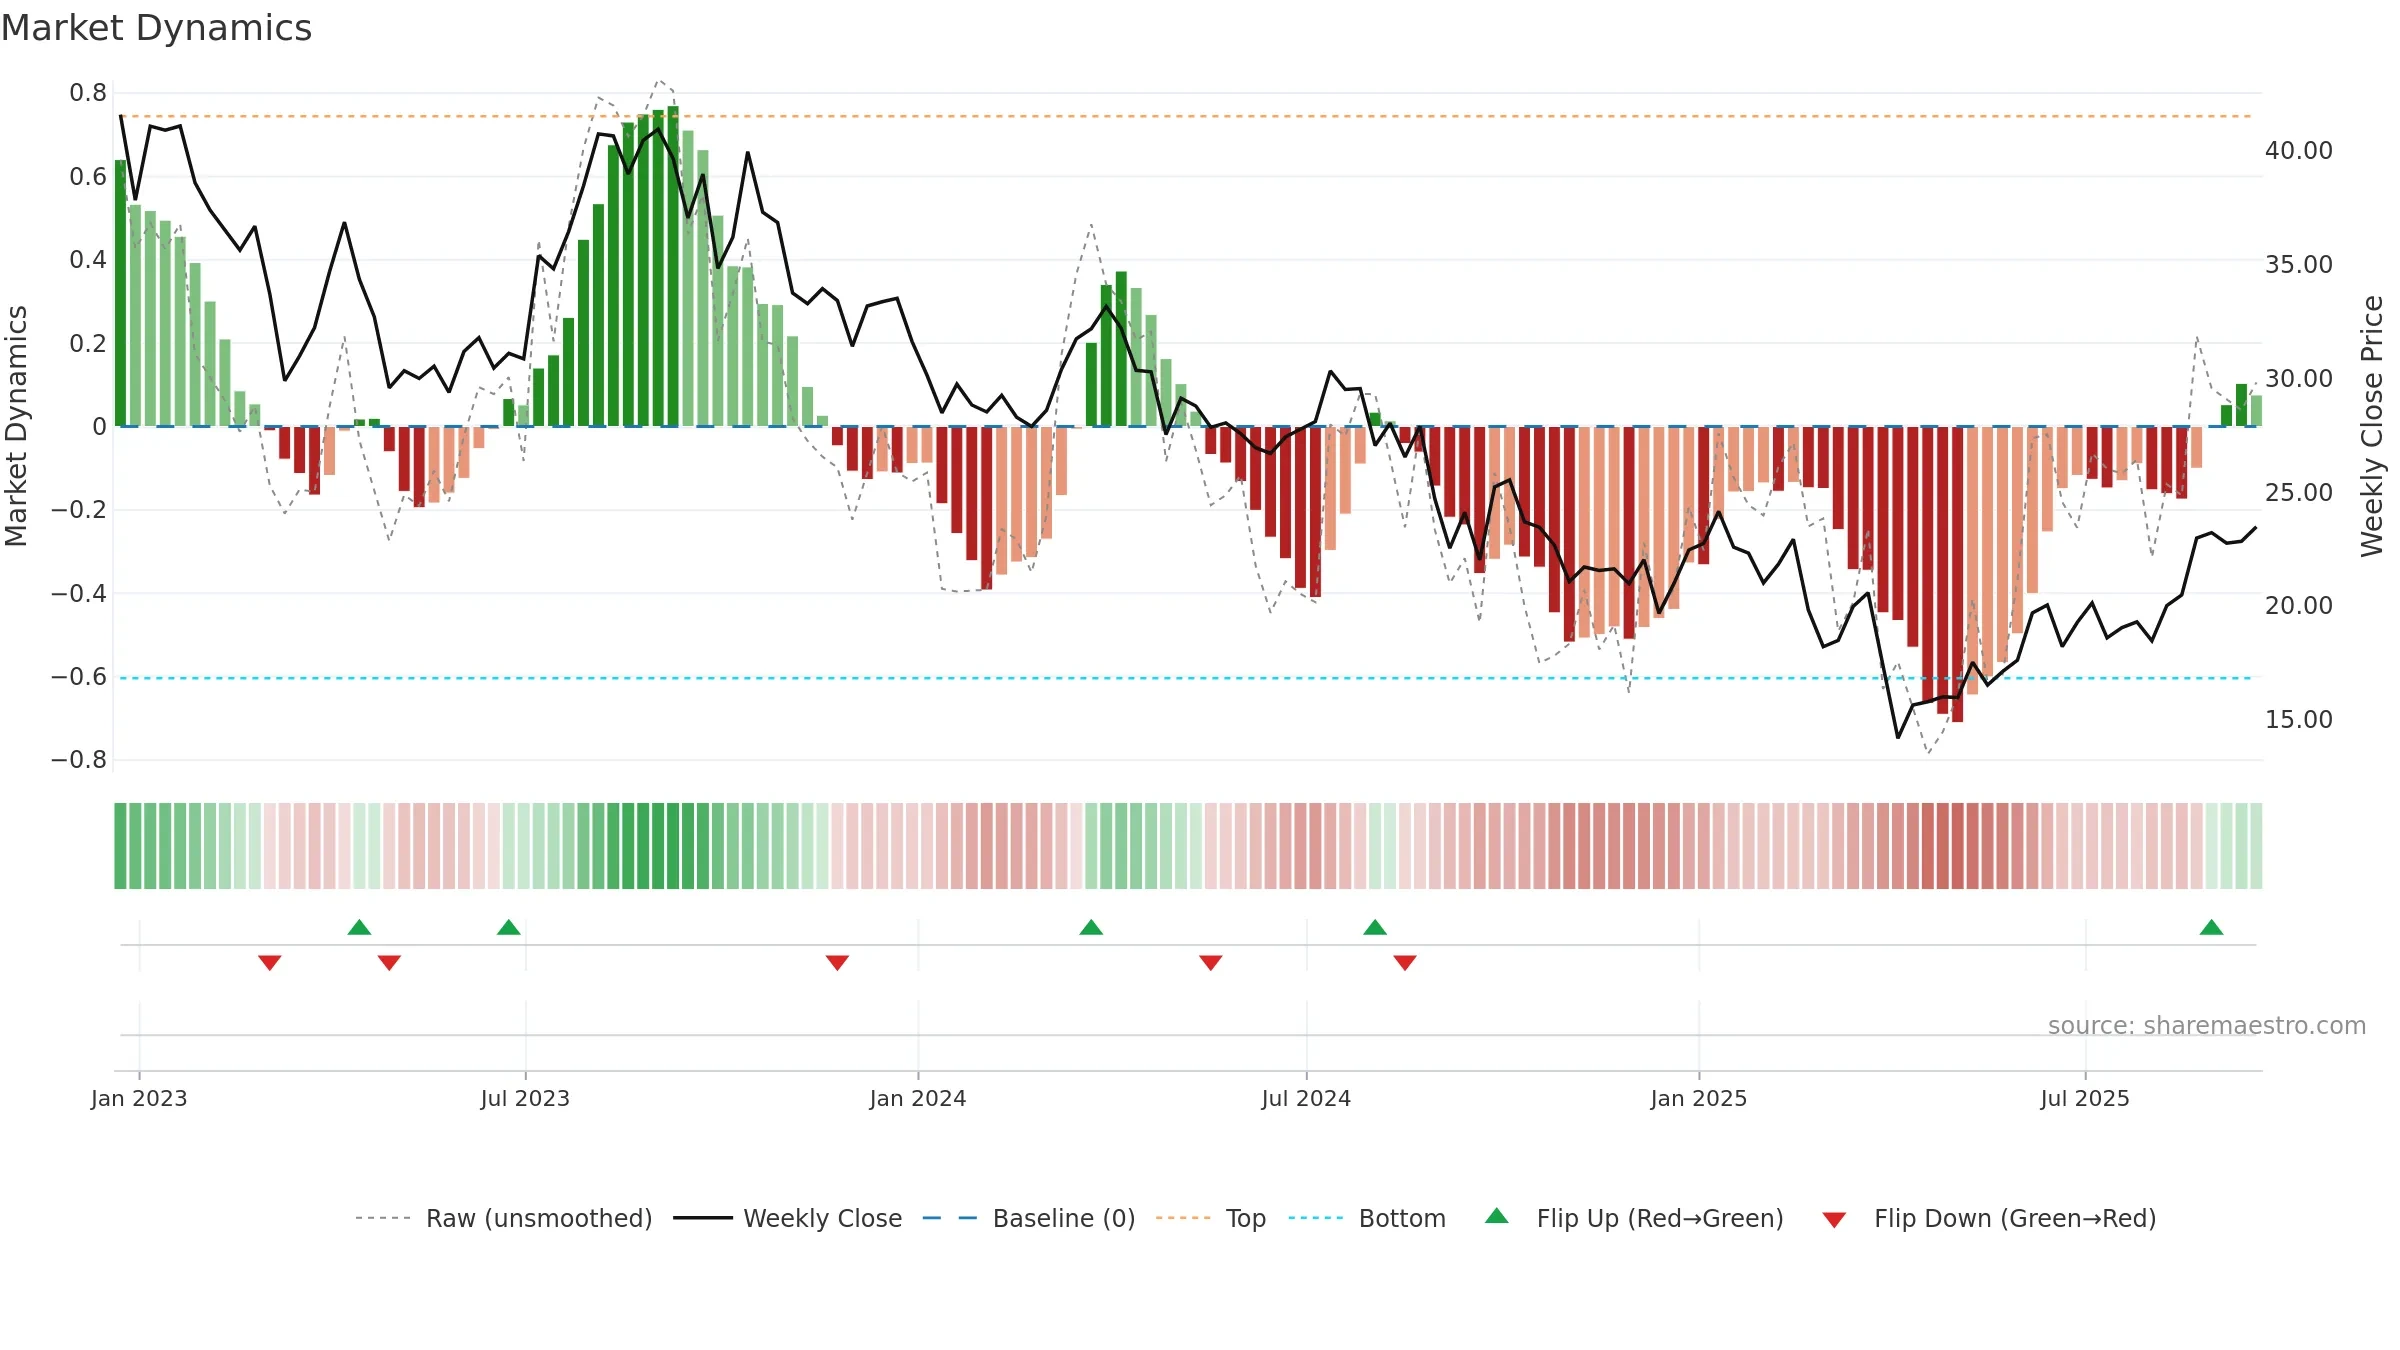Click the red flip-down marker before Jul 2024

tap(1211, 962)
